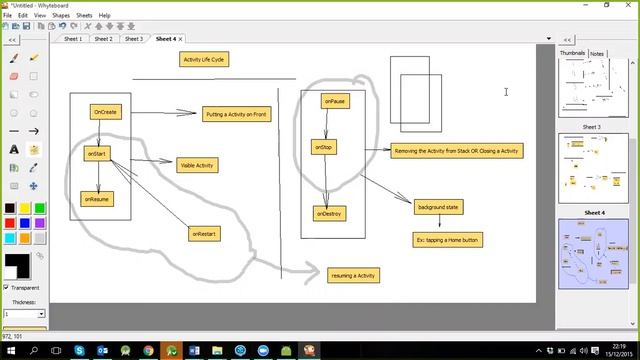Select the Circle shape tool

coord(14,113)
